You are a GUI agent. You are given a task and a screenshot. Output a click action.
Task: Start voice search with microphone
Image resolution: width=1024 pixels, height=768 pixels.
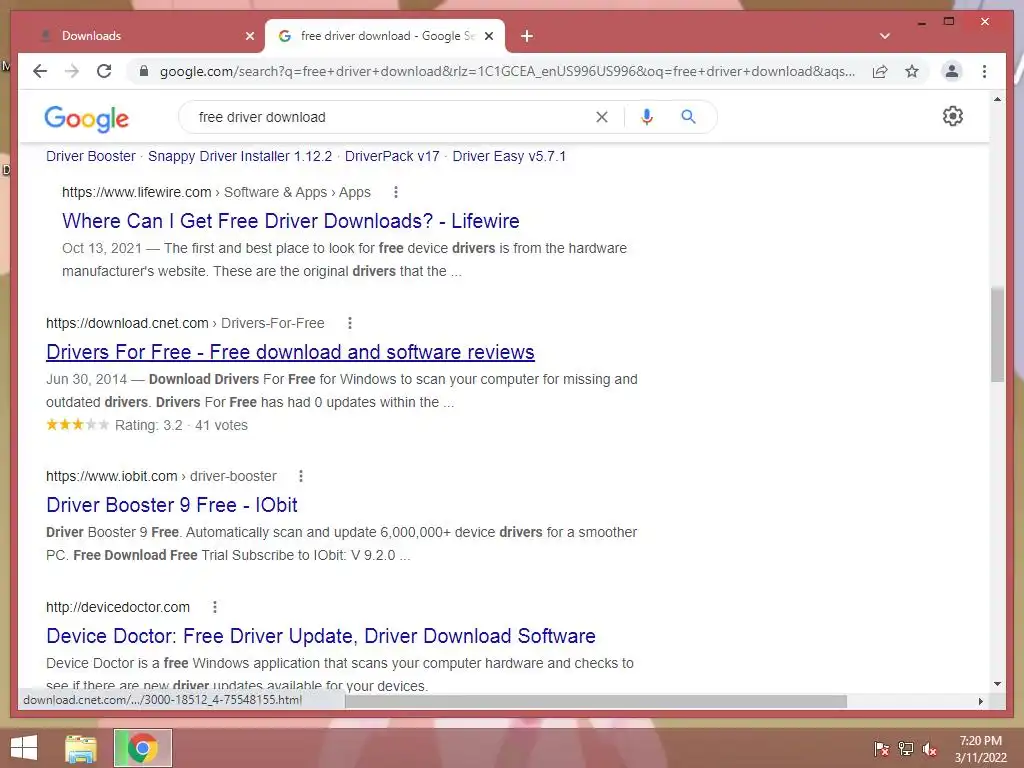[647, 117]
